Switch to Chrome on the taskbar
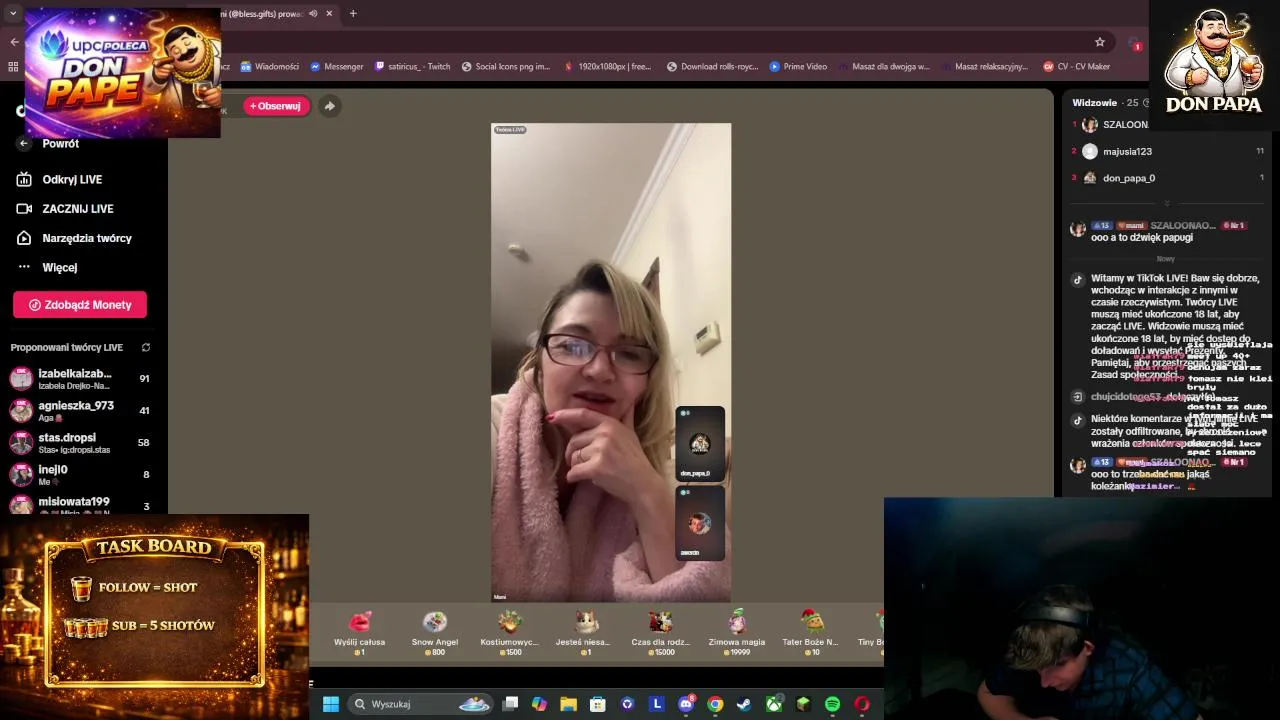1280x720 pixels. 715,704
